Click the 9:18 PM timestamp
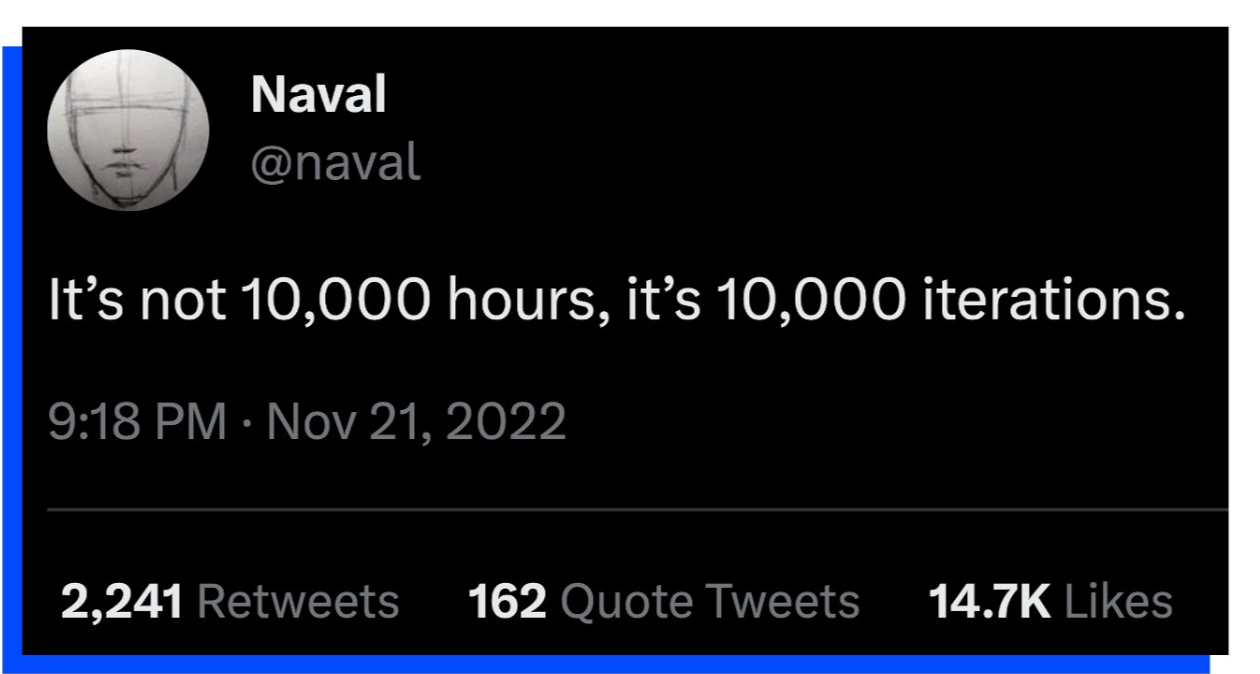 tap(138, 422)
